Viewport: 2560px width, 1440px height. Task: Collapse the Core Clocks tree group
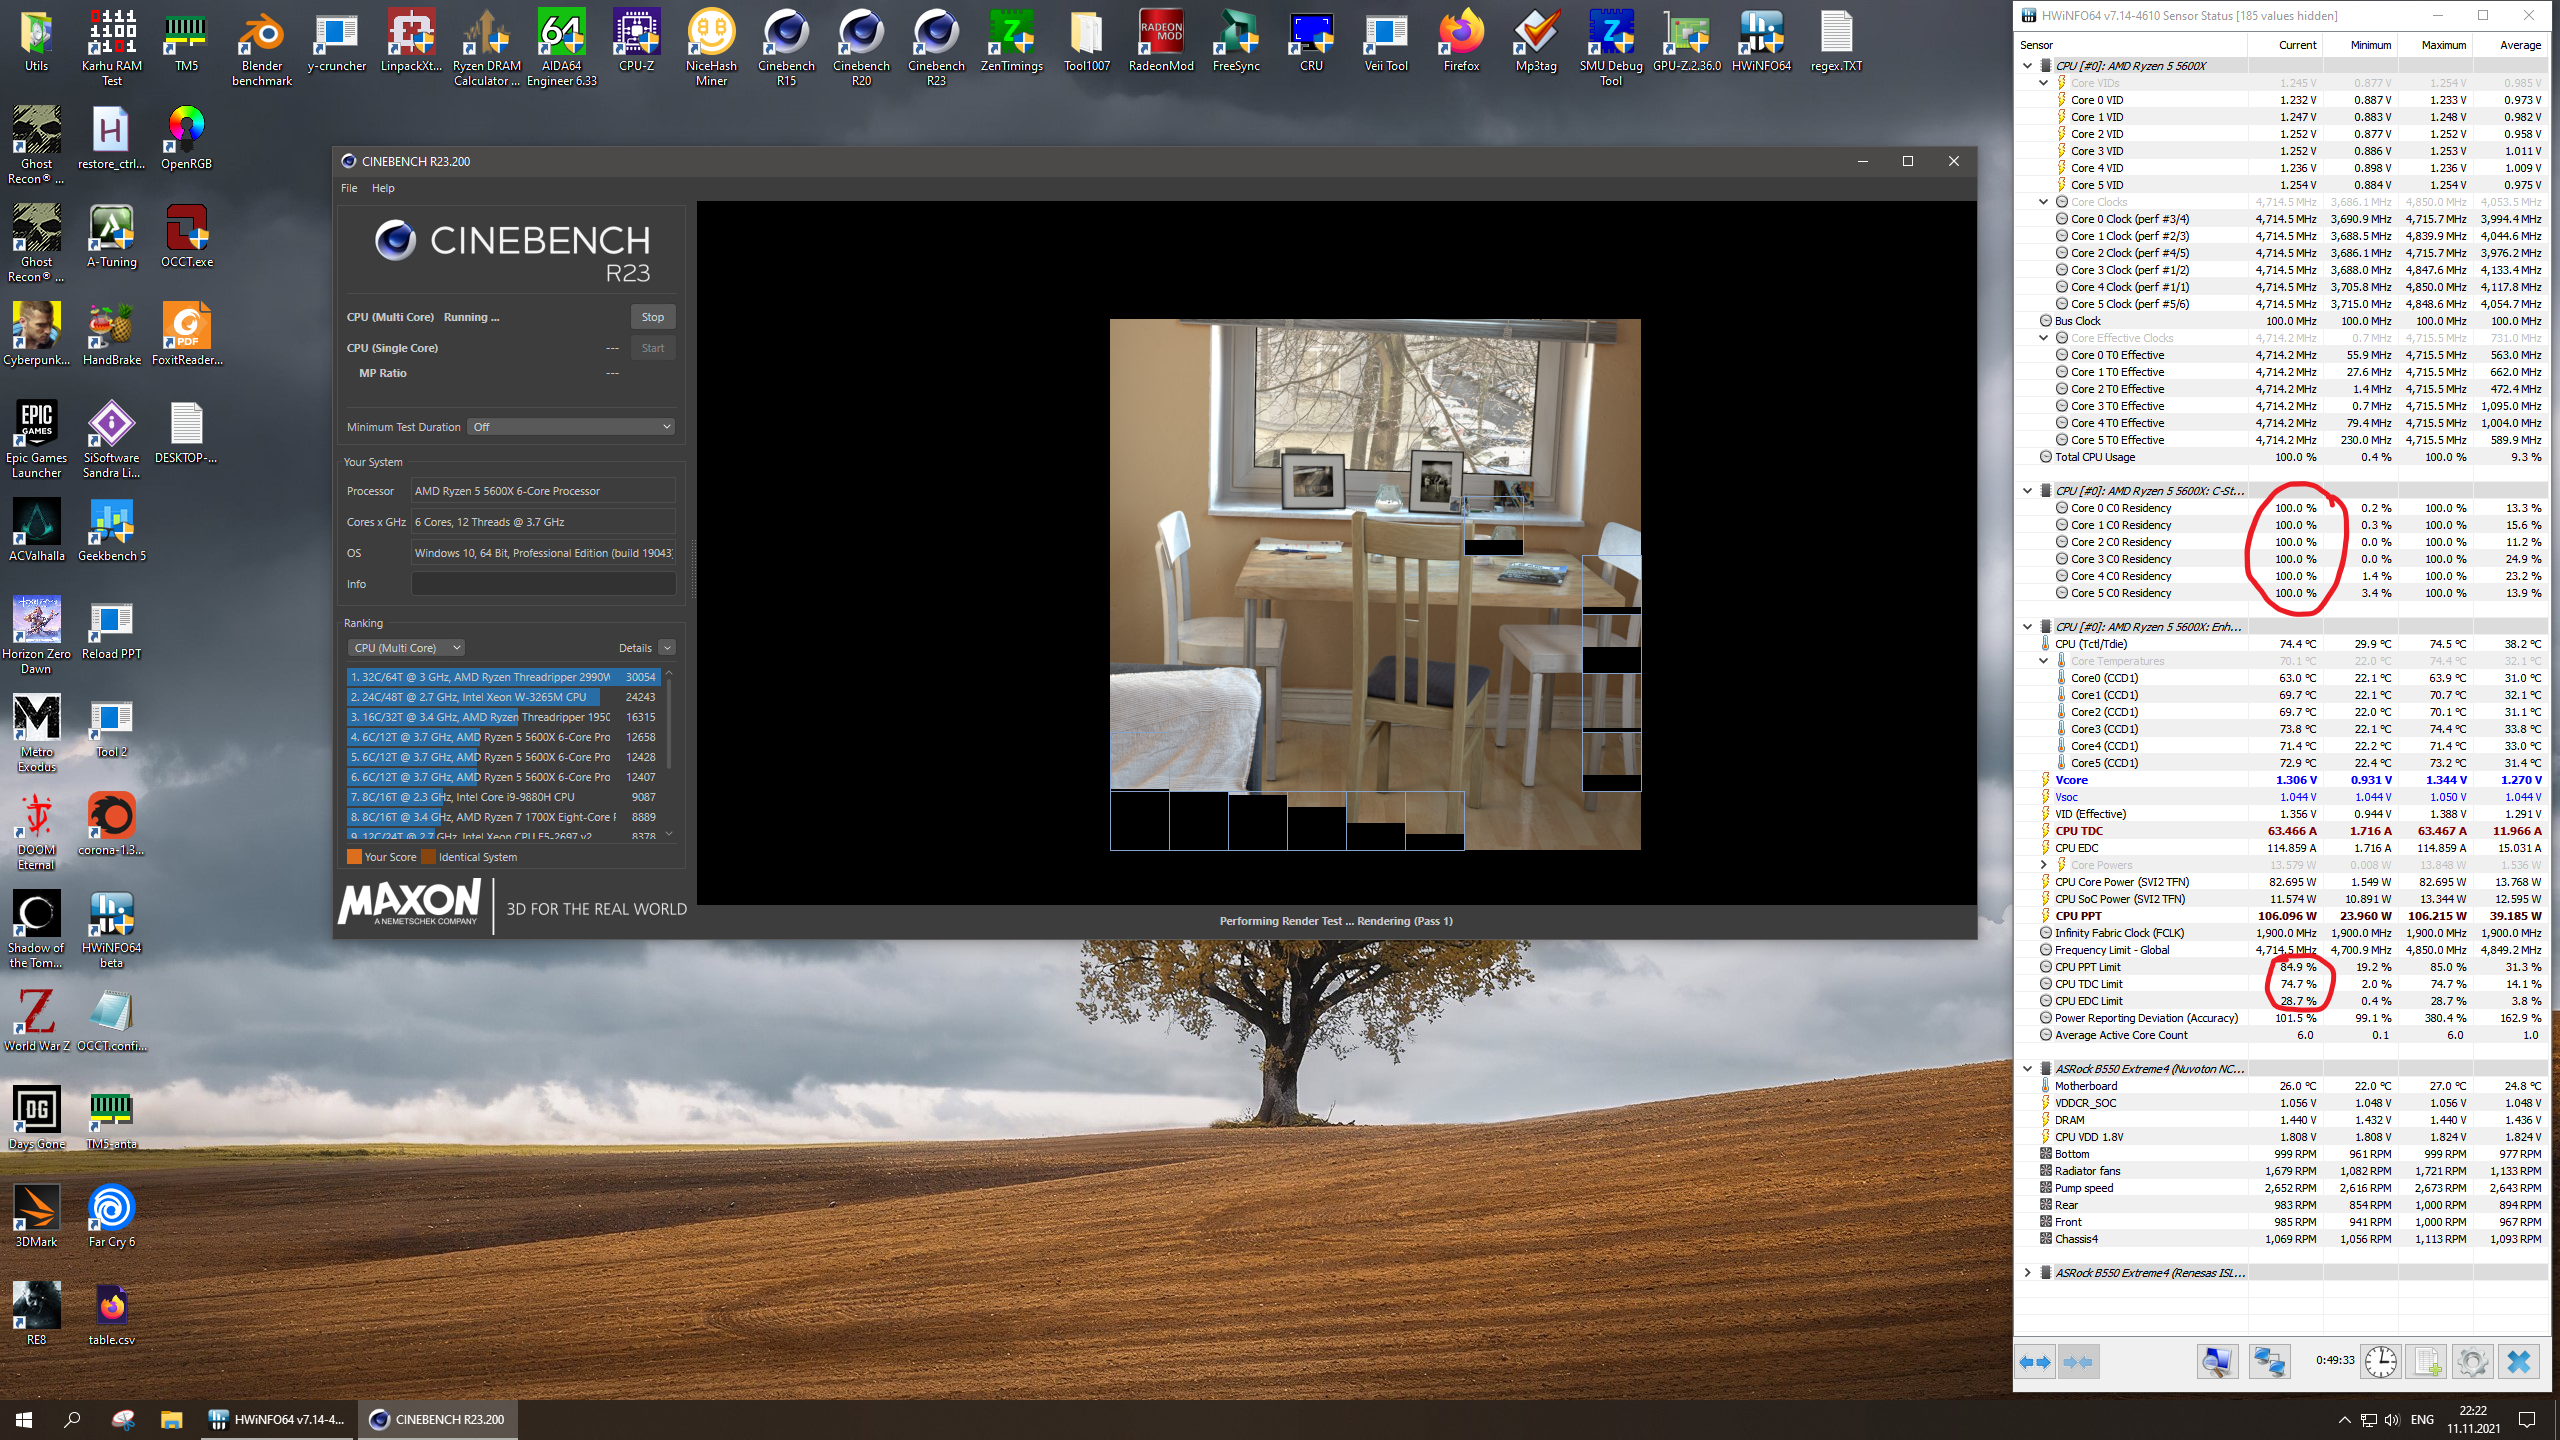[x=2044, y=202]
